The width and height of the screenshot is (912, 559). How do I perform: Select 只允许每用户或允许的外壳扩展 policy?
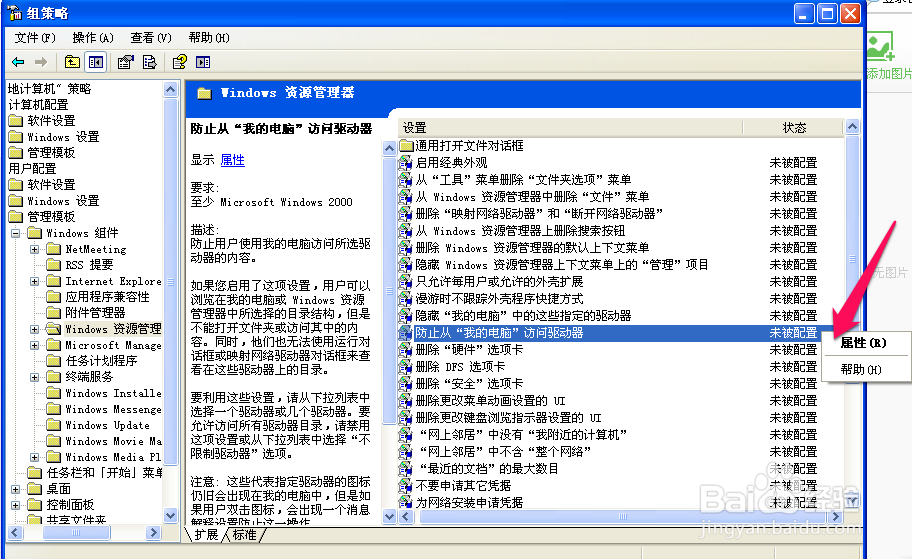500,282
